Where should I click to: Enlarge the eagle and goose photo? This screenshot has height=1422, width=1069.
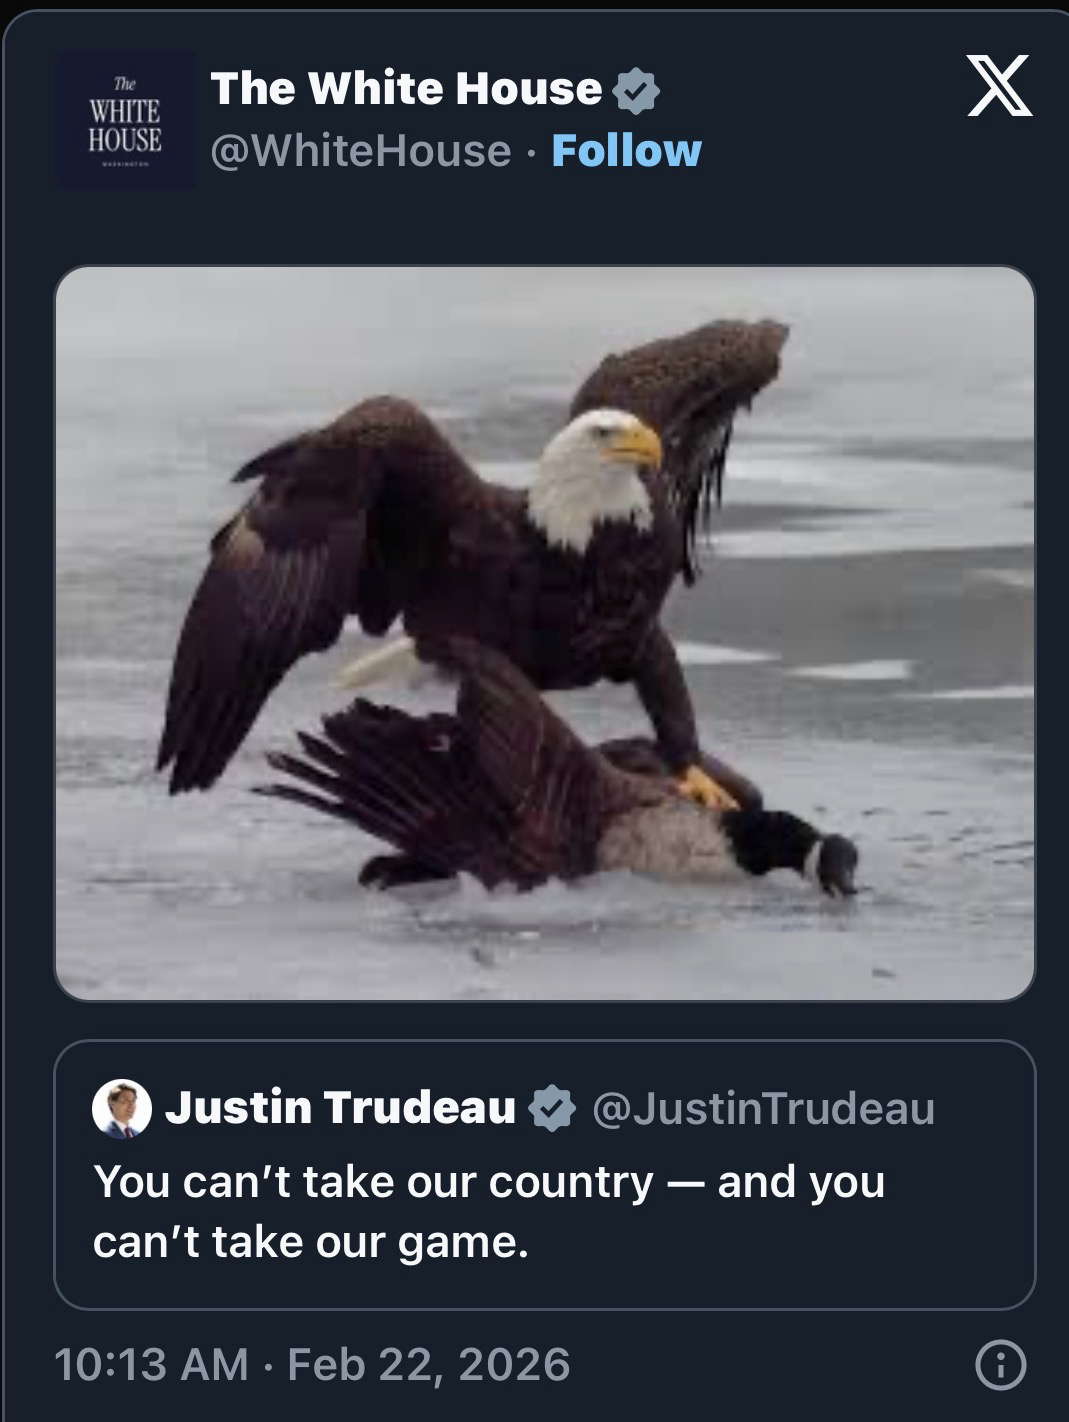(x=545, y=633)
